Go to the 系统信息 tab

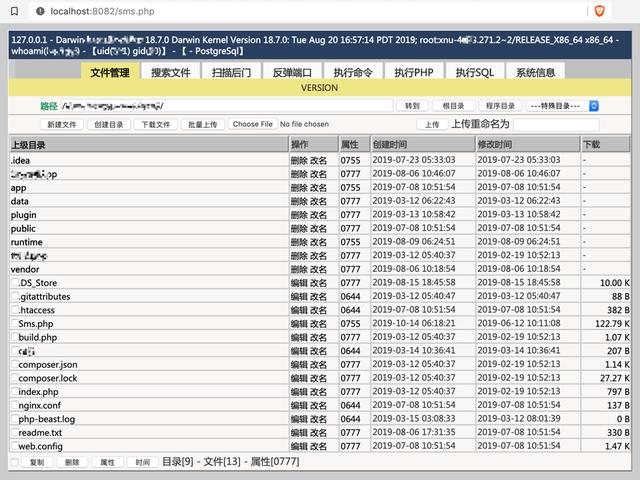click(x=535, y=73)
